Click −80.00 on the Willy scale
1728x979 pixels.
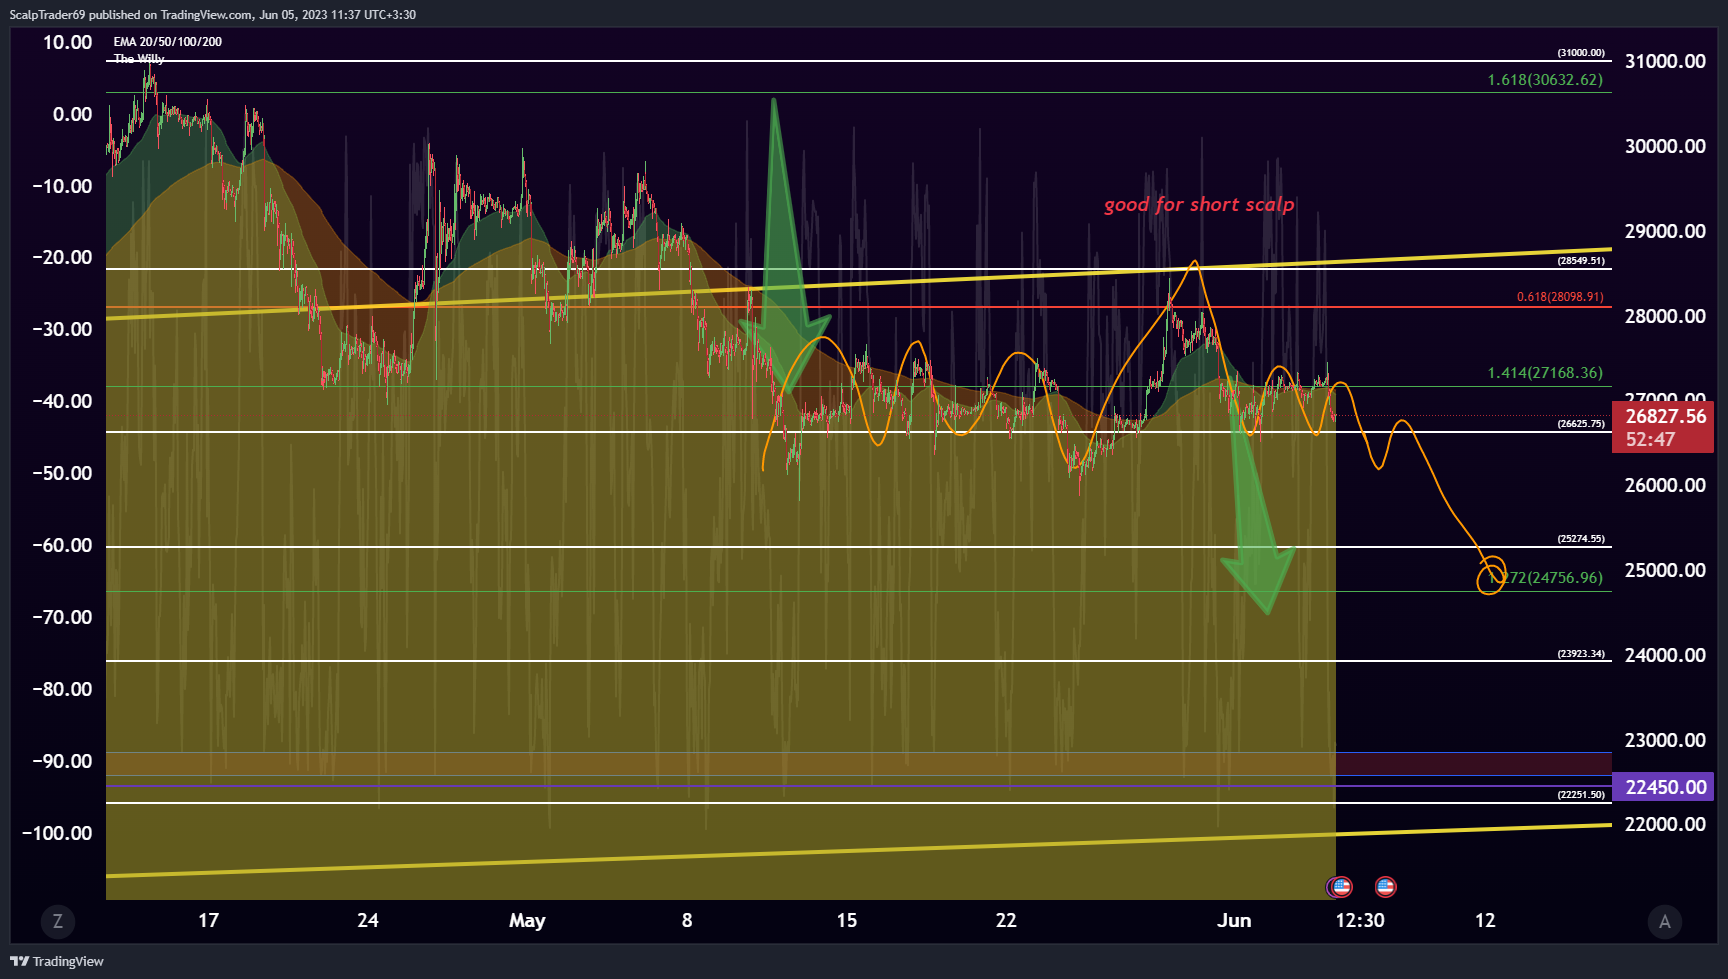[x=62, y=689]
